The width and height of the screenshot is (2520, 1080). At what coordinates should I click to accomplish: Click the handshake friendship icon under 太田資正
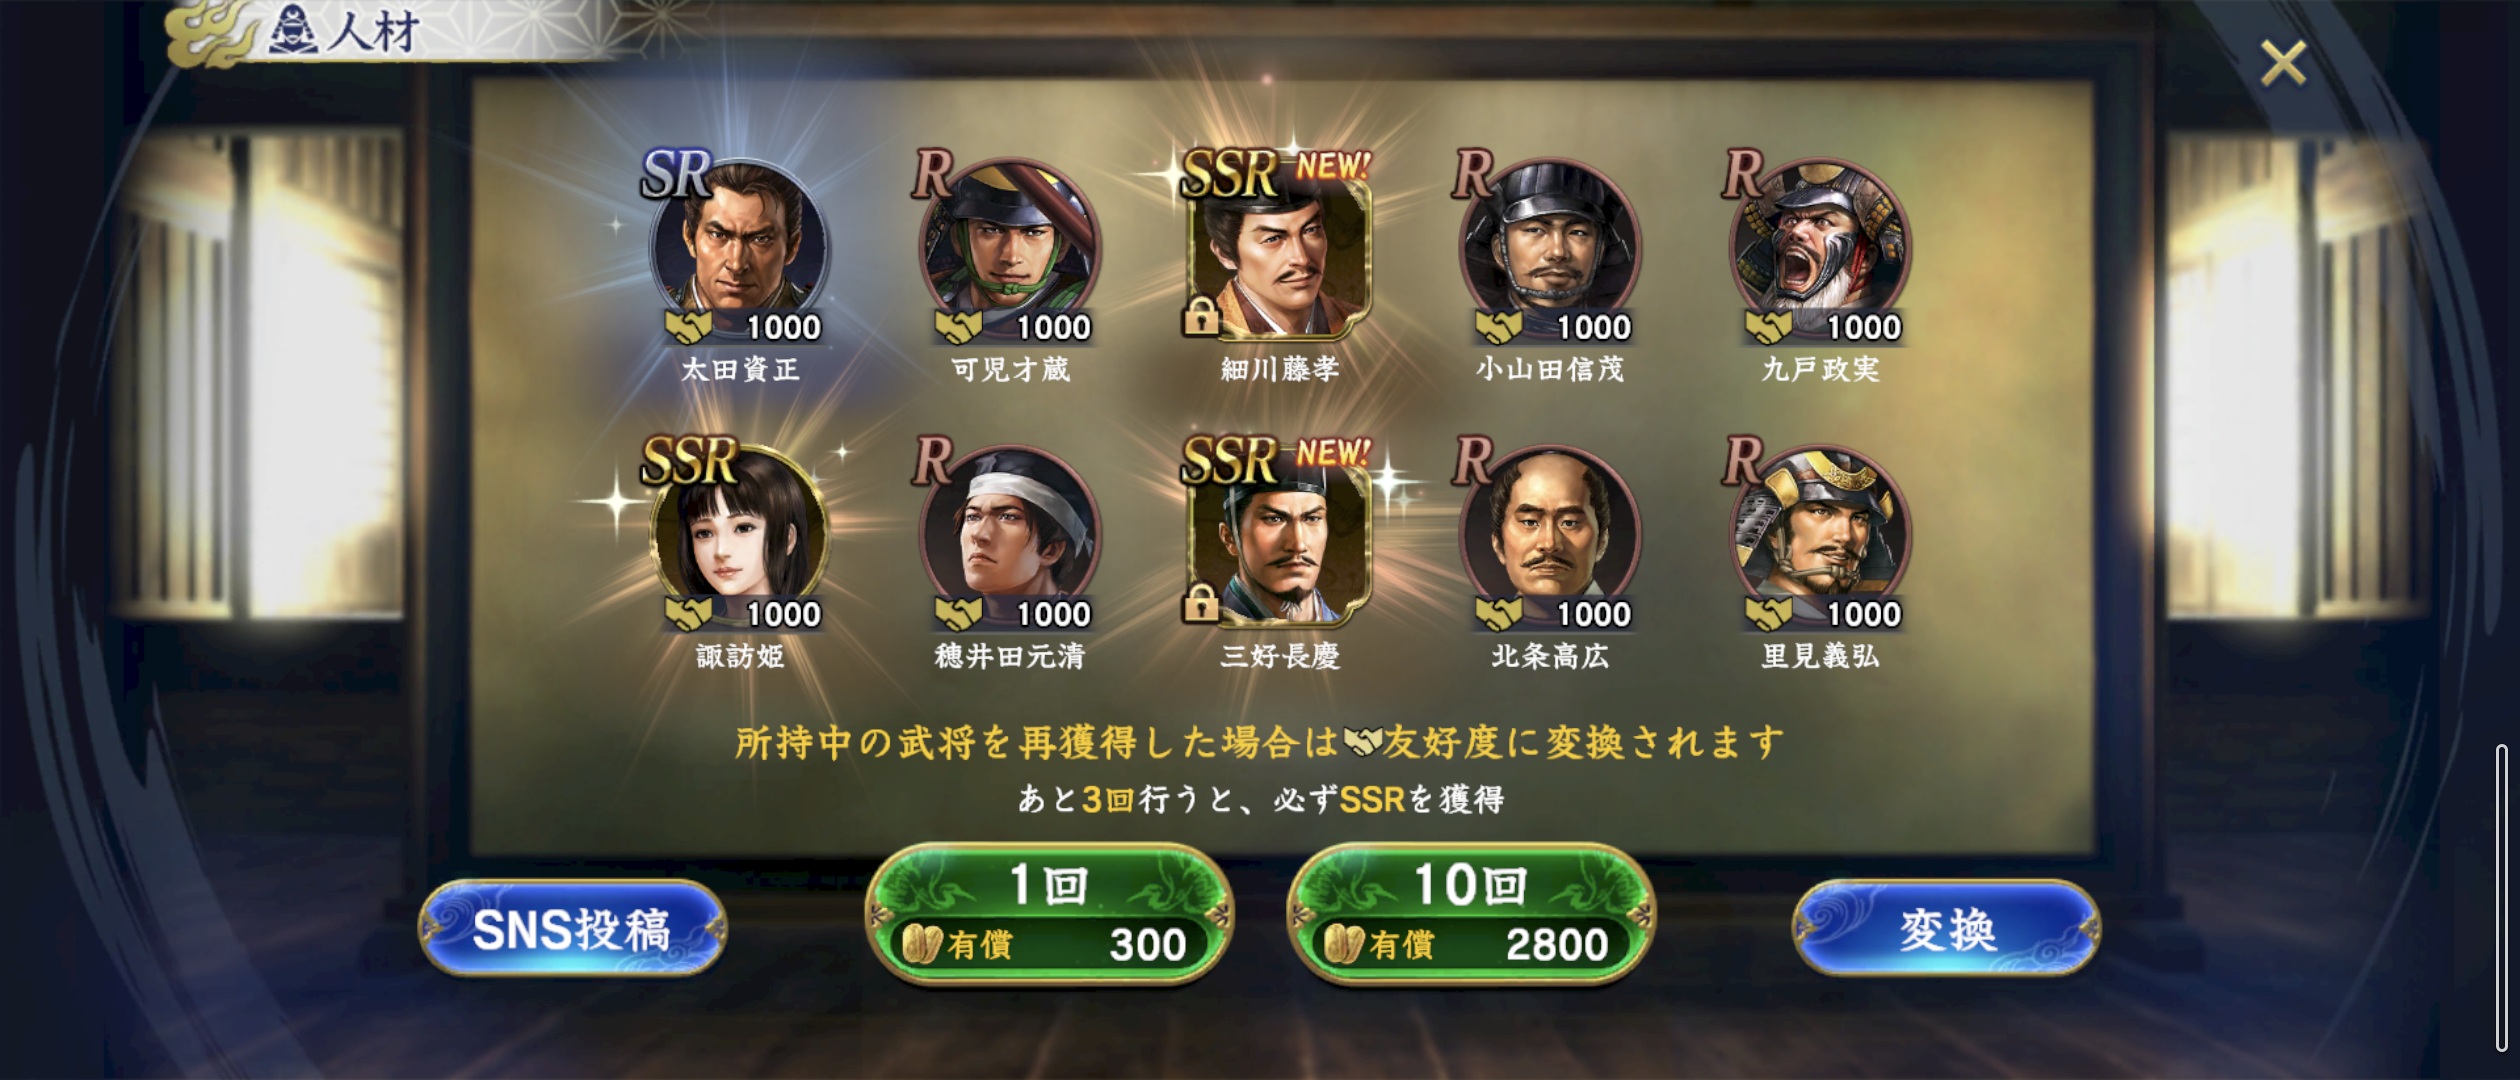[x=688, y=326]
